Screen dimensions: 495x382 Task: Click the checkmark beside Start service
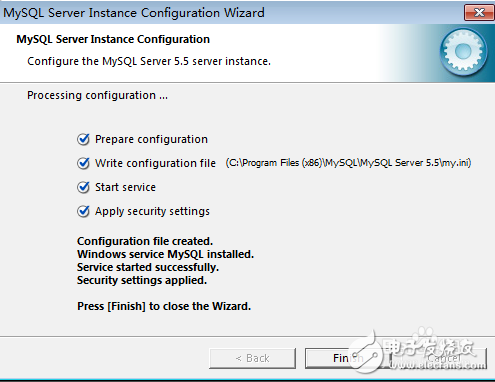83,187
